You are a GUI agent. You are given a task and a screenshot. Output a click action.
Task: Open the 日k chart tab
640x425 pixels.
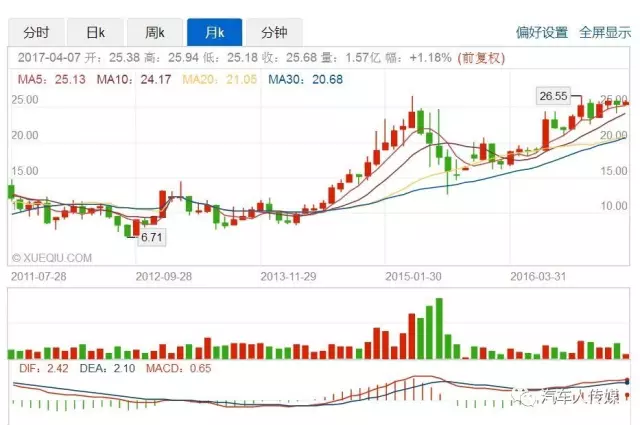[x=96, y=32]
